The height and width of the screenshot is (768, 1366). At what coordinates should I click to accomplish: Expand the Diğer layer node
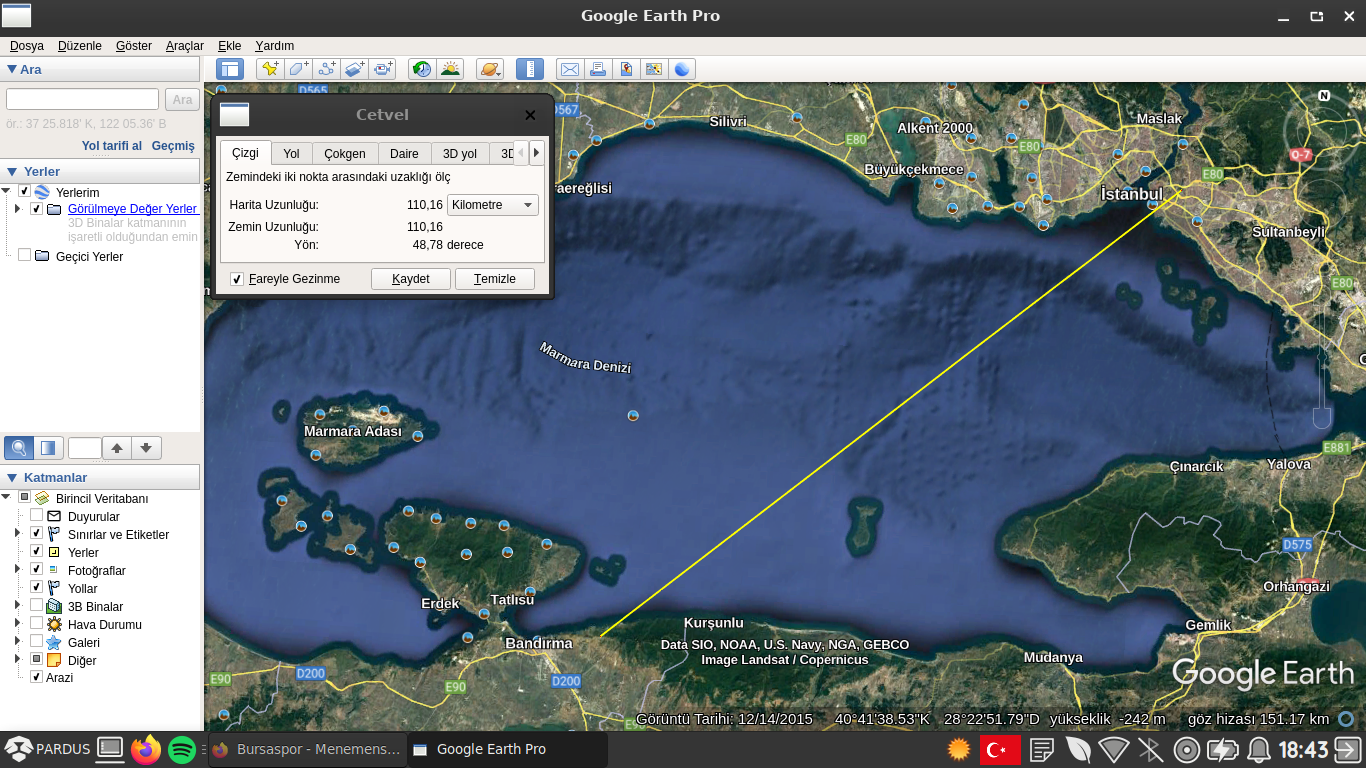(x=17, y=659)
